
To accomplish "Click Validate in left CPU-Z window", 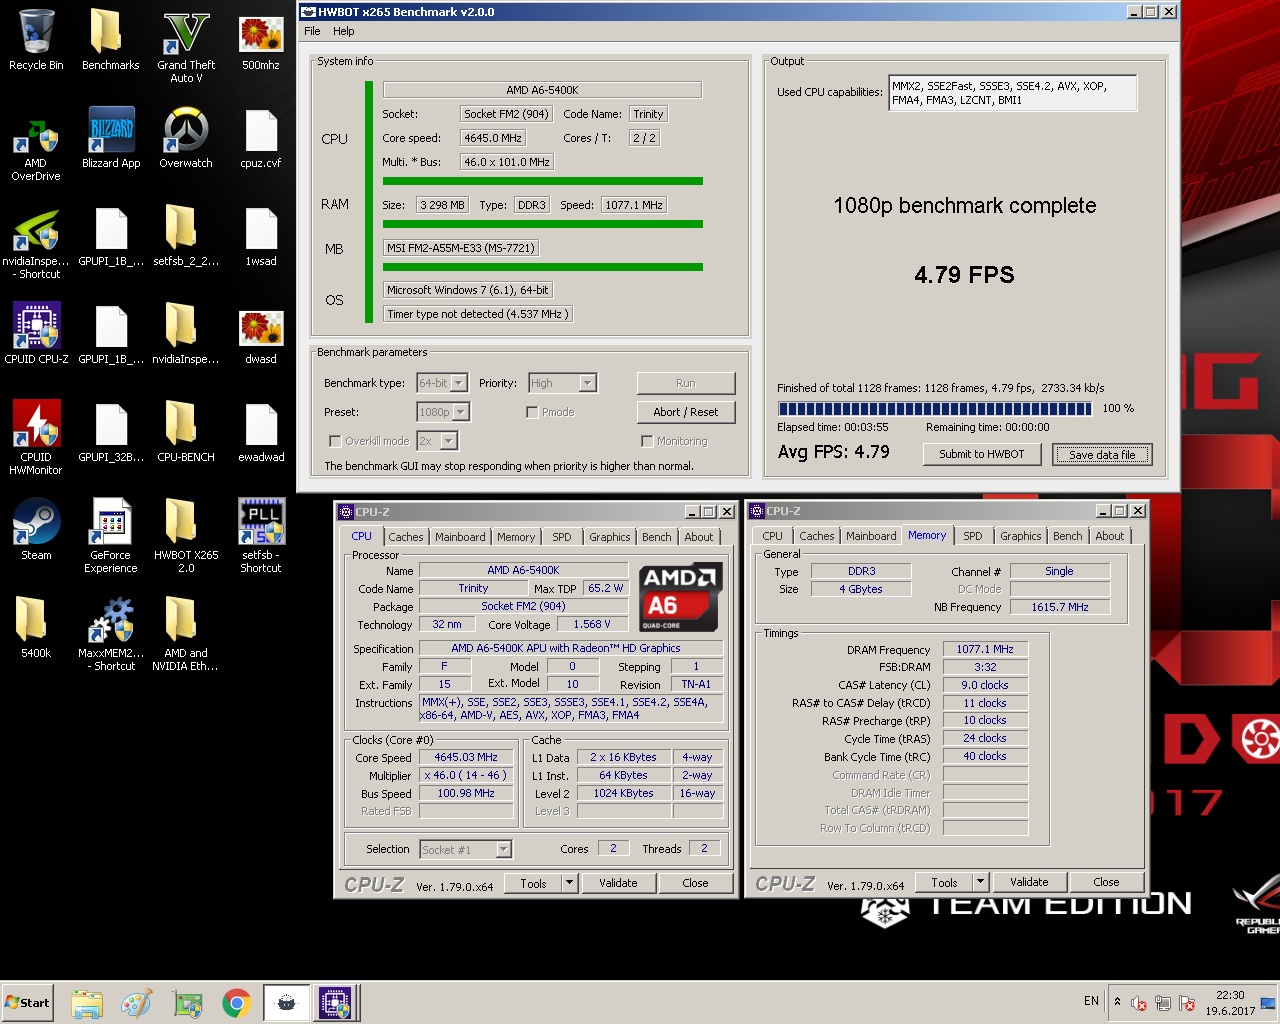I will coord(618,883).
